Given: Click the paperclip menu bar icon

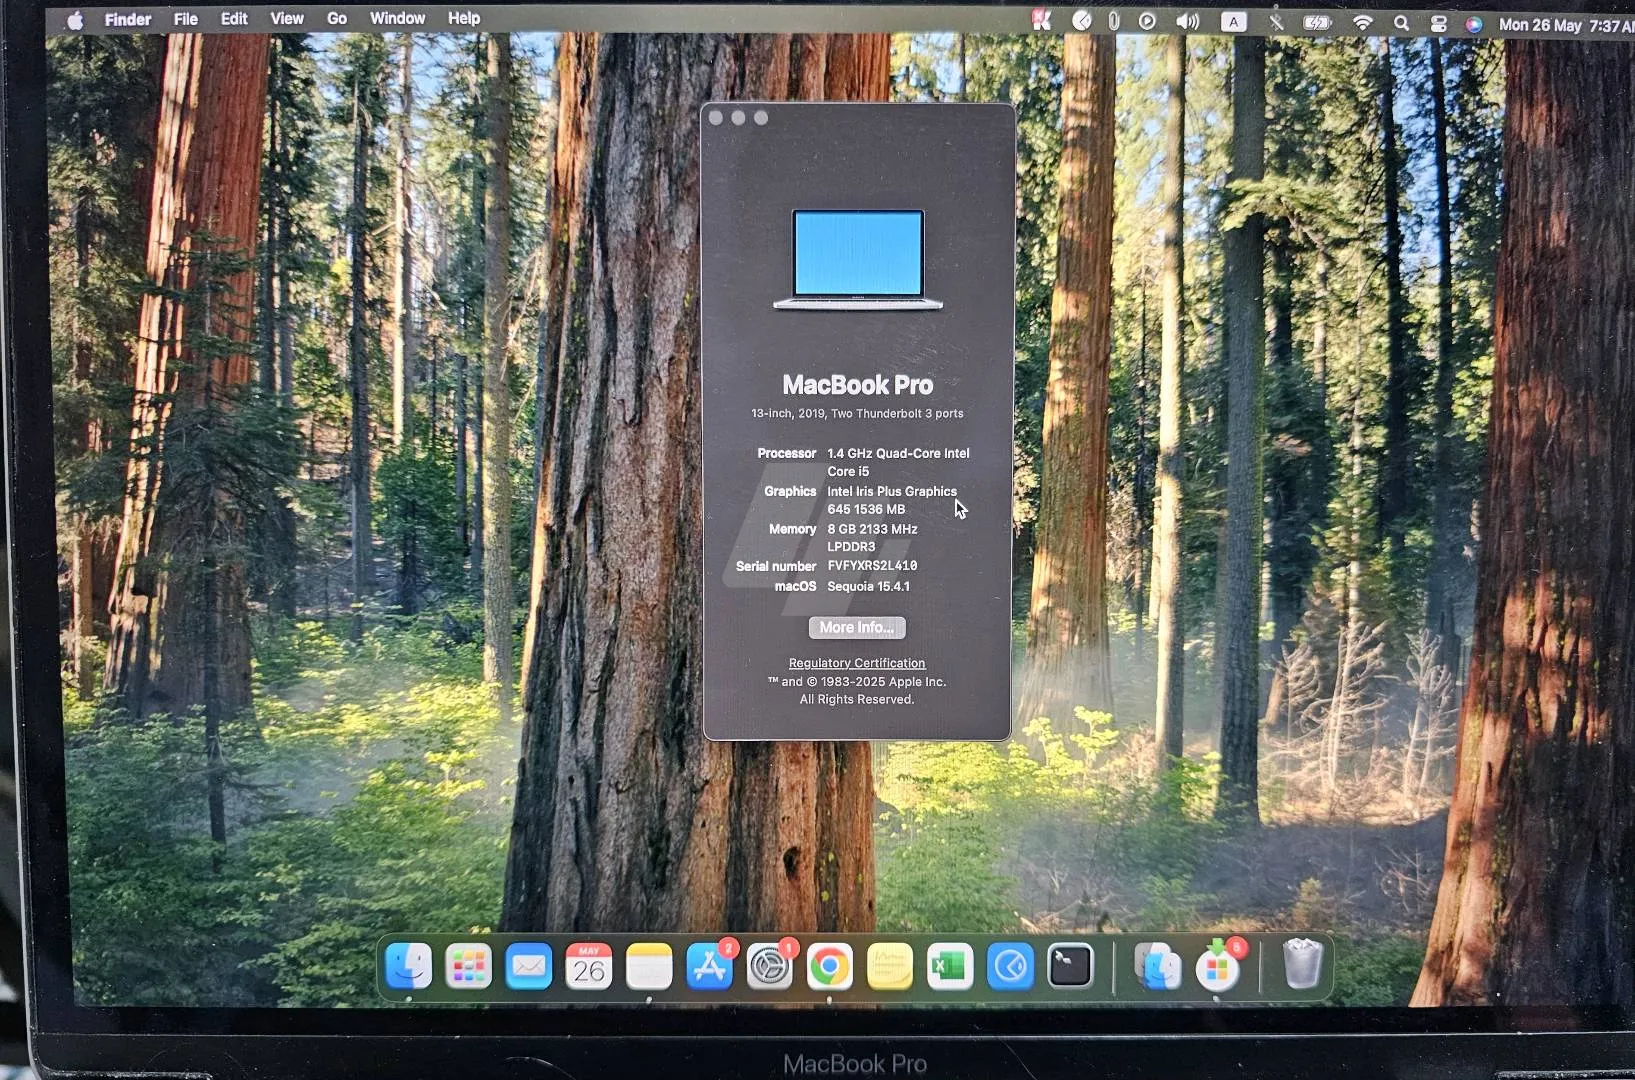Looking at the screenshot, I should coord(1114,20).
